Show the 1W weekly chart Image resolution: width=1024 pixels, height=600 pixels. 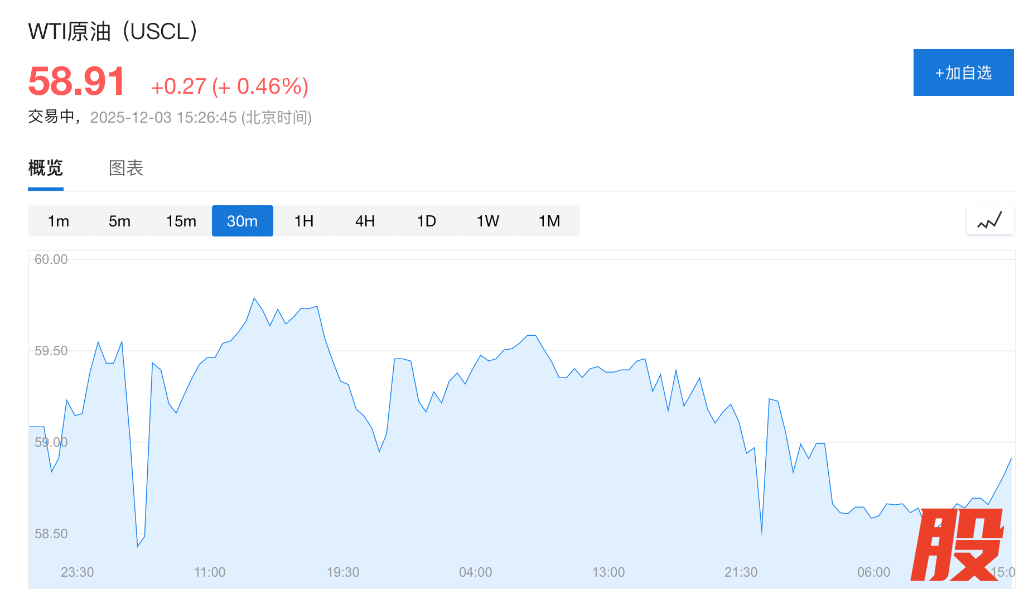point(488,221)
